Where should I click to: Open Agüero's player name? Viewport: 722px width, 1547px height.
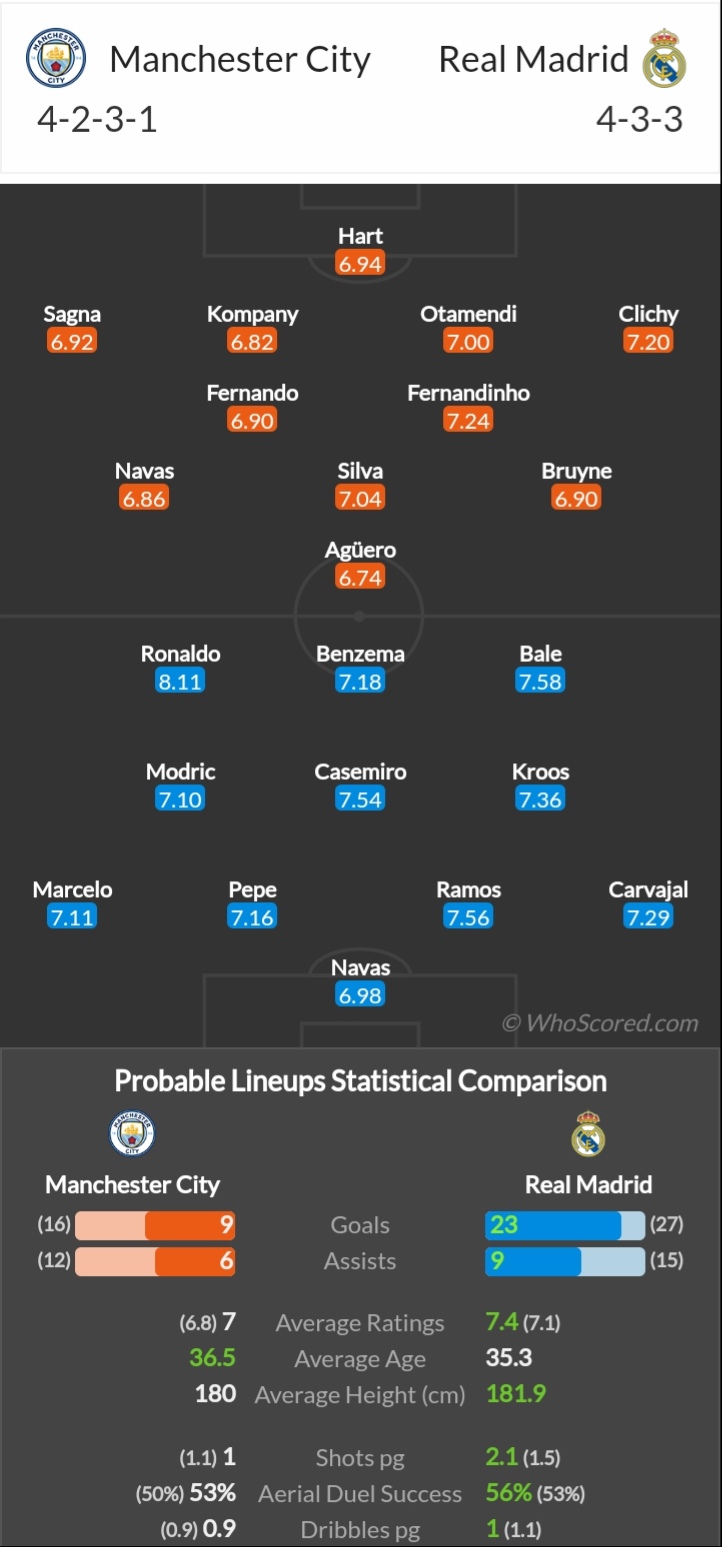[360, 550]
